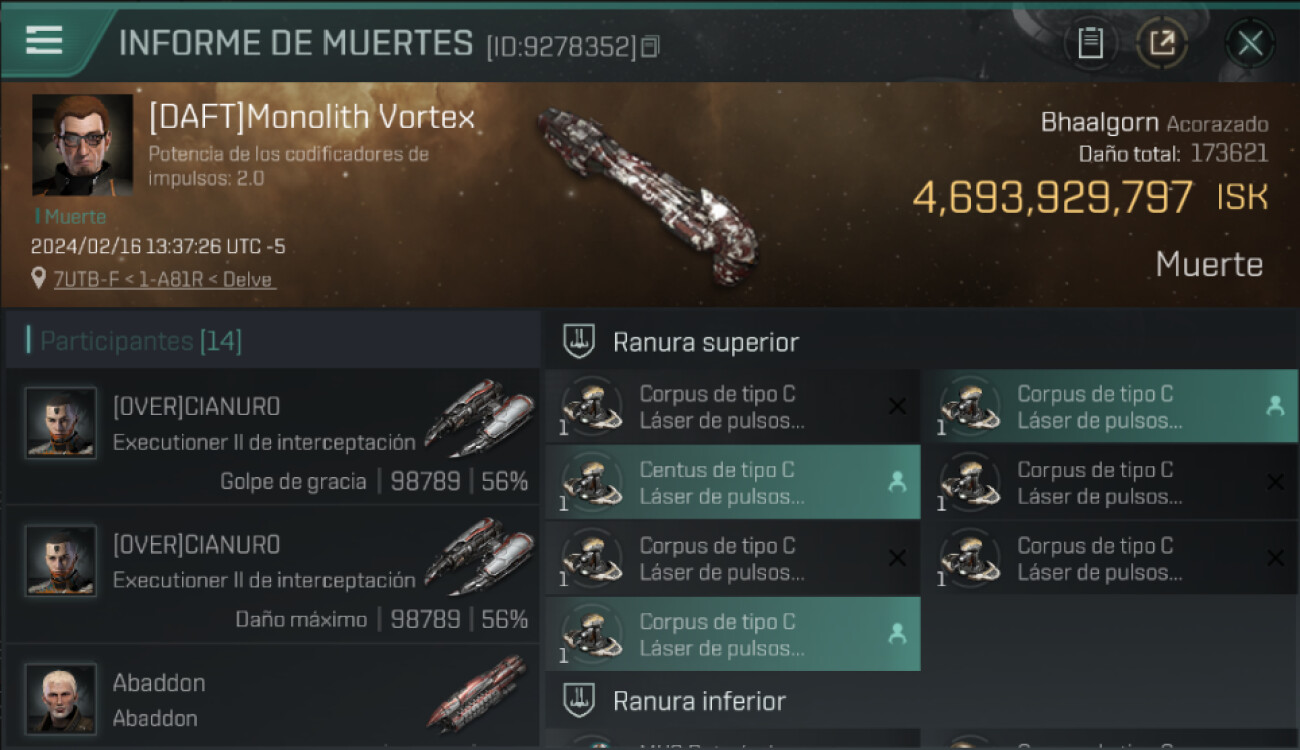This screenshot has height=750, width=1300.
Task: Select the Golpe de gracia CIANURO entry
Action: point(273,436)
